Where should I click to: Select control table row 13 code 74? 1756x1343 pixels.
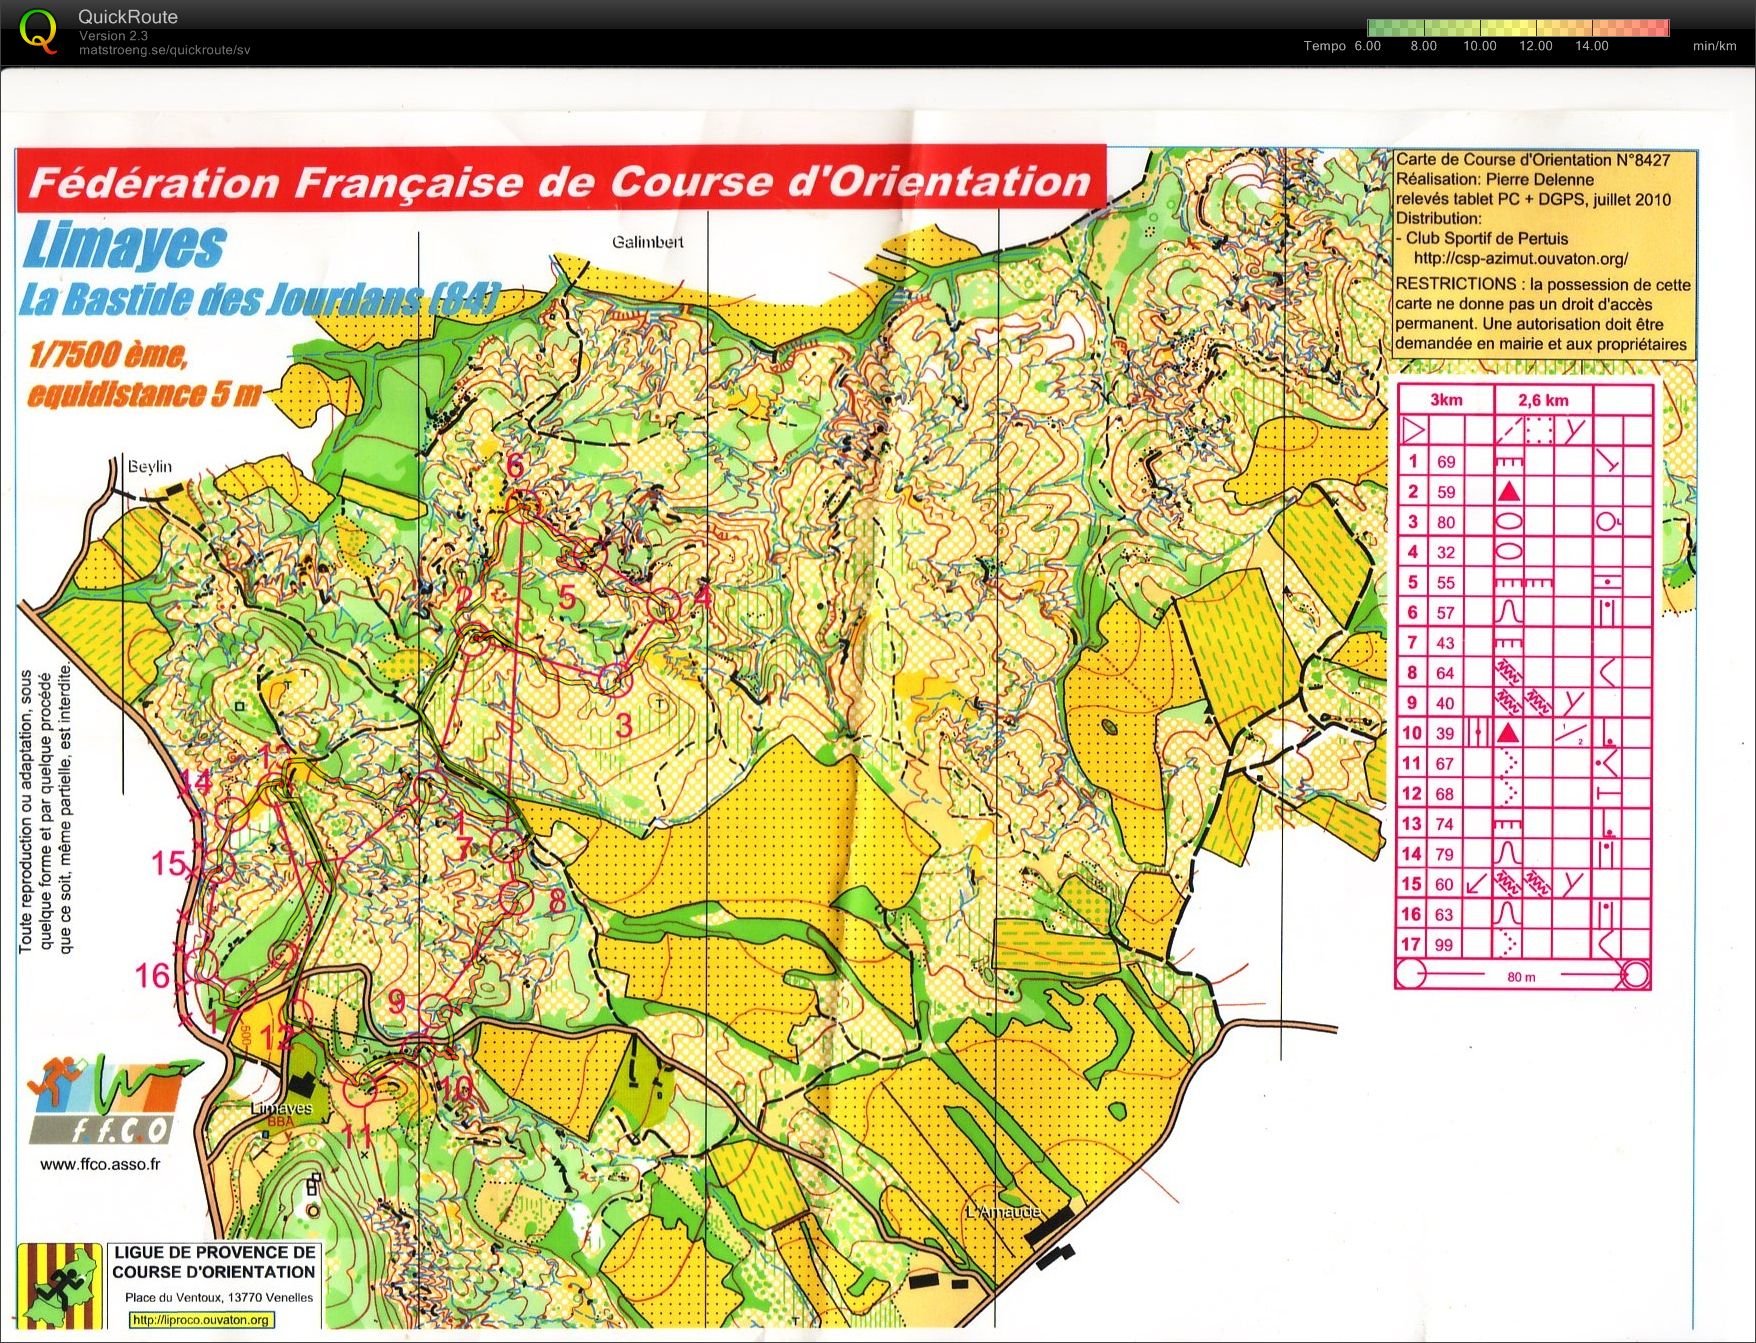click(1446, 824)
